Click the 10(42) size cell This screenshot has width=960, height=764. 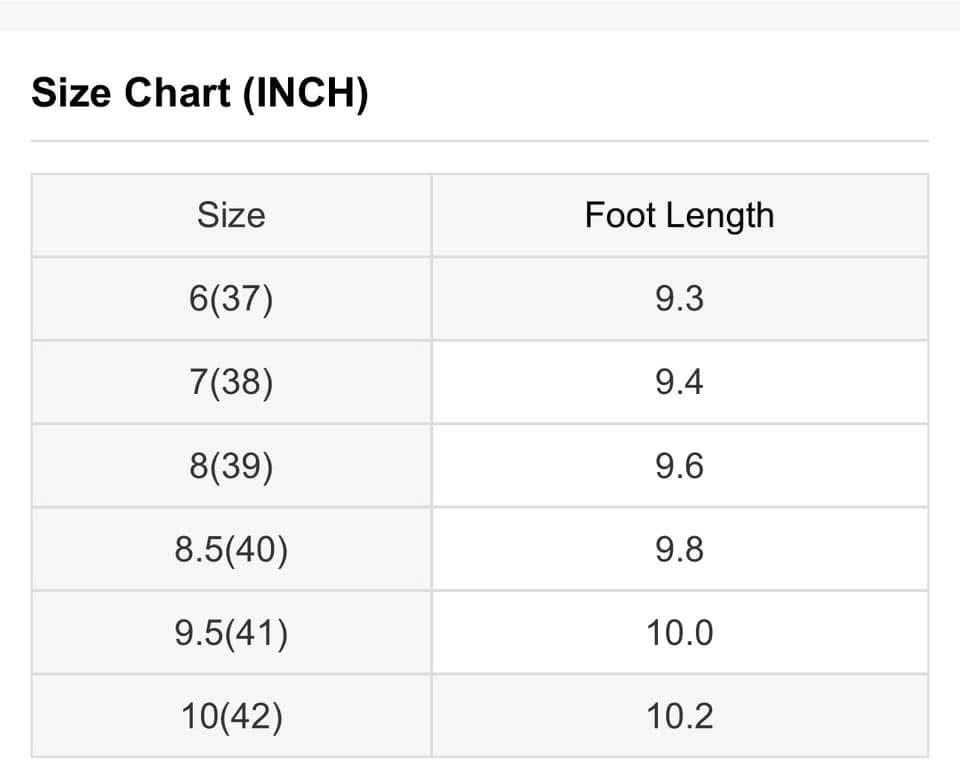[x=231, y=716]
